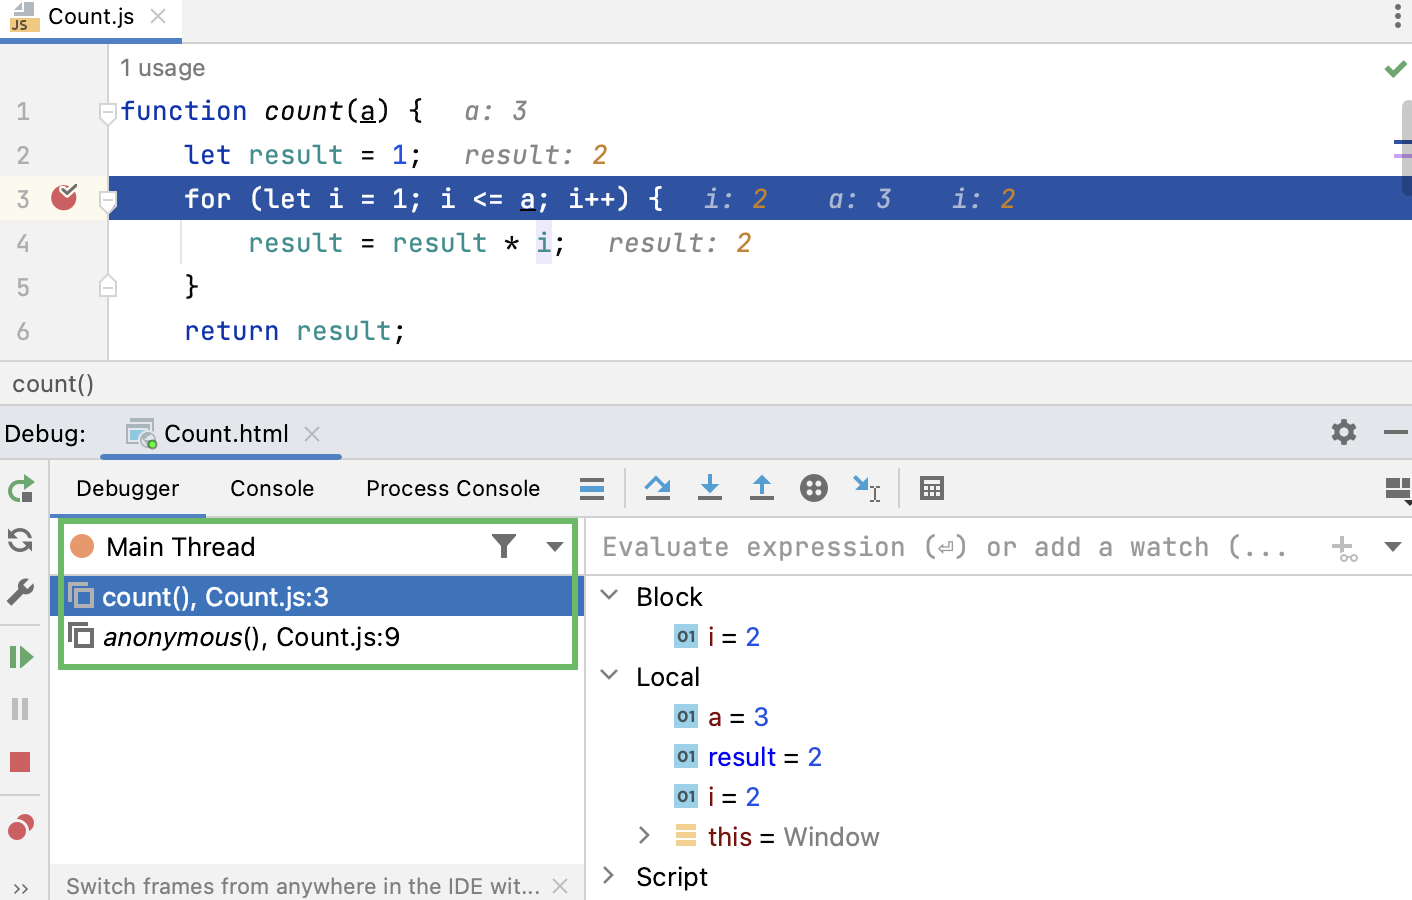Rerun the Count.html debug session
Image resolution: width=1412 pixels, height=900 pixels.
pos(21,489)
